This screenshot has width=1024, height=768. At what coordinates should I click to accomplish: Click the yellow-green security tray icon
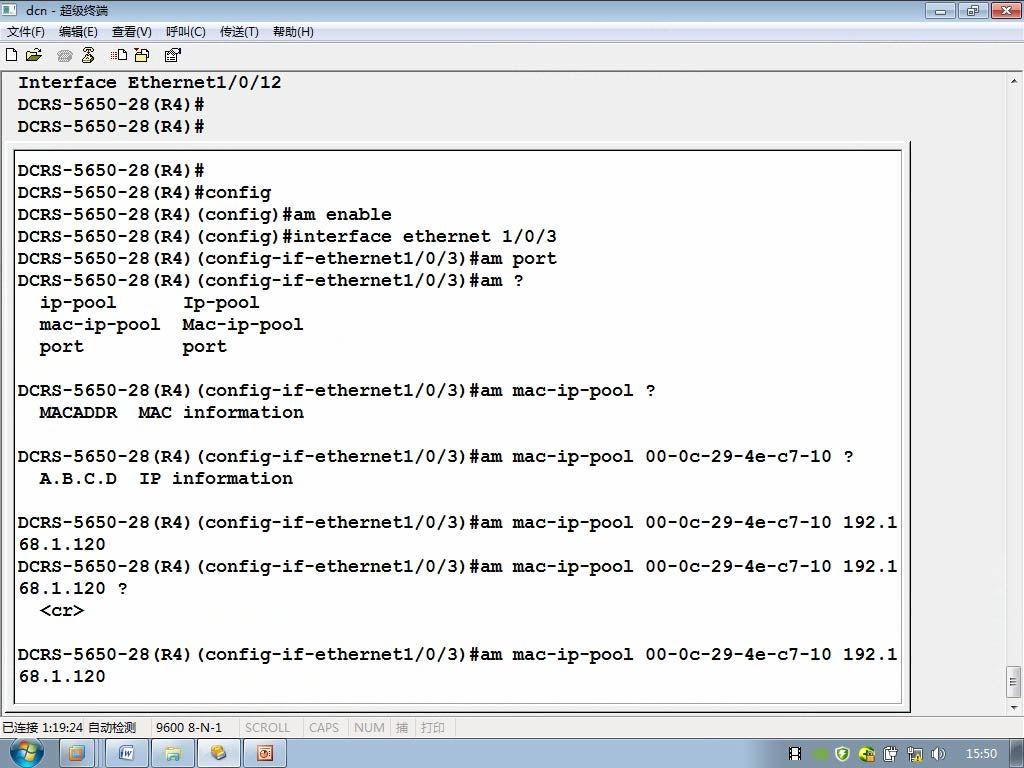[x=867, y=754]
